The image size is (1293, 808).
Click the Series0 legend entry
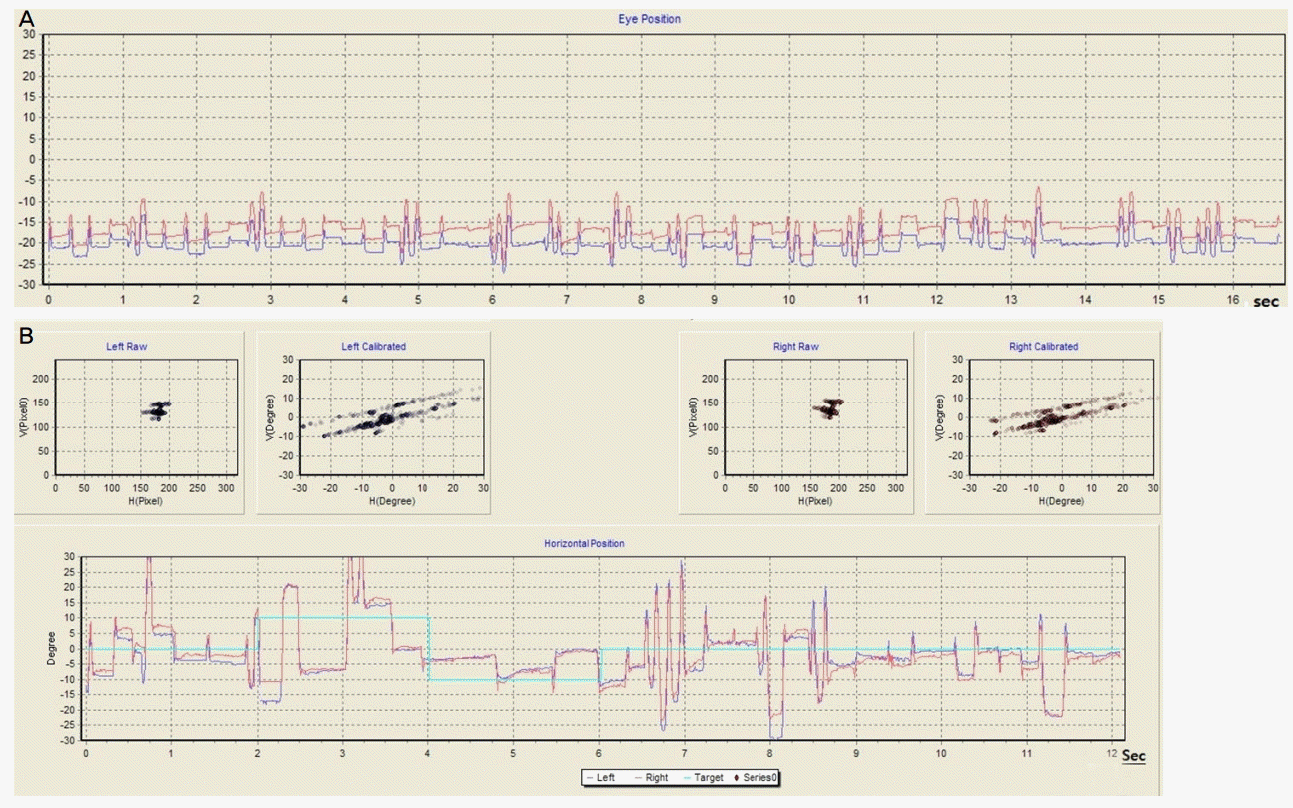pos(754,776)
